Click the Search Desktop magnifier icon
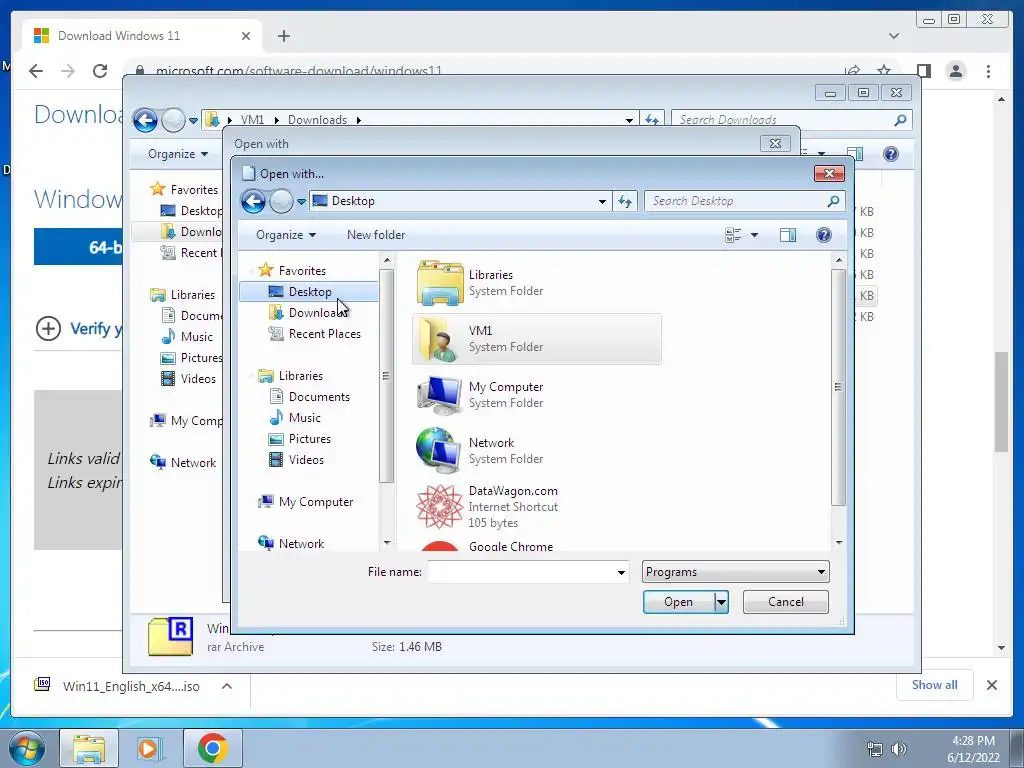Viewport: 1024px width, 768px height. 833,201
